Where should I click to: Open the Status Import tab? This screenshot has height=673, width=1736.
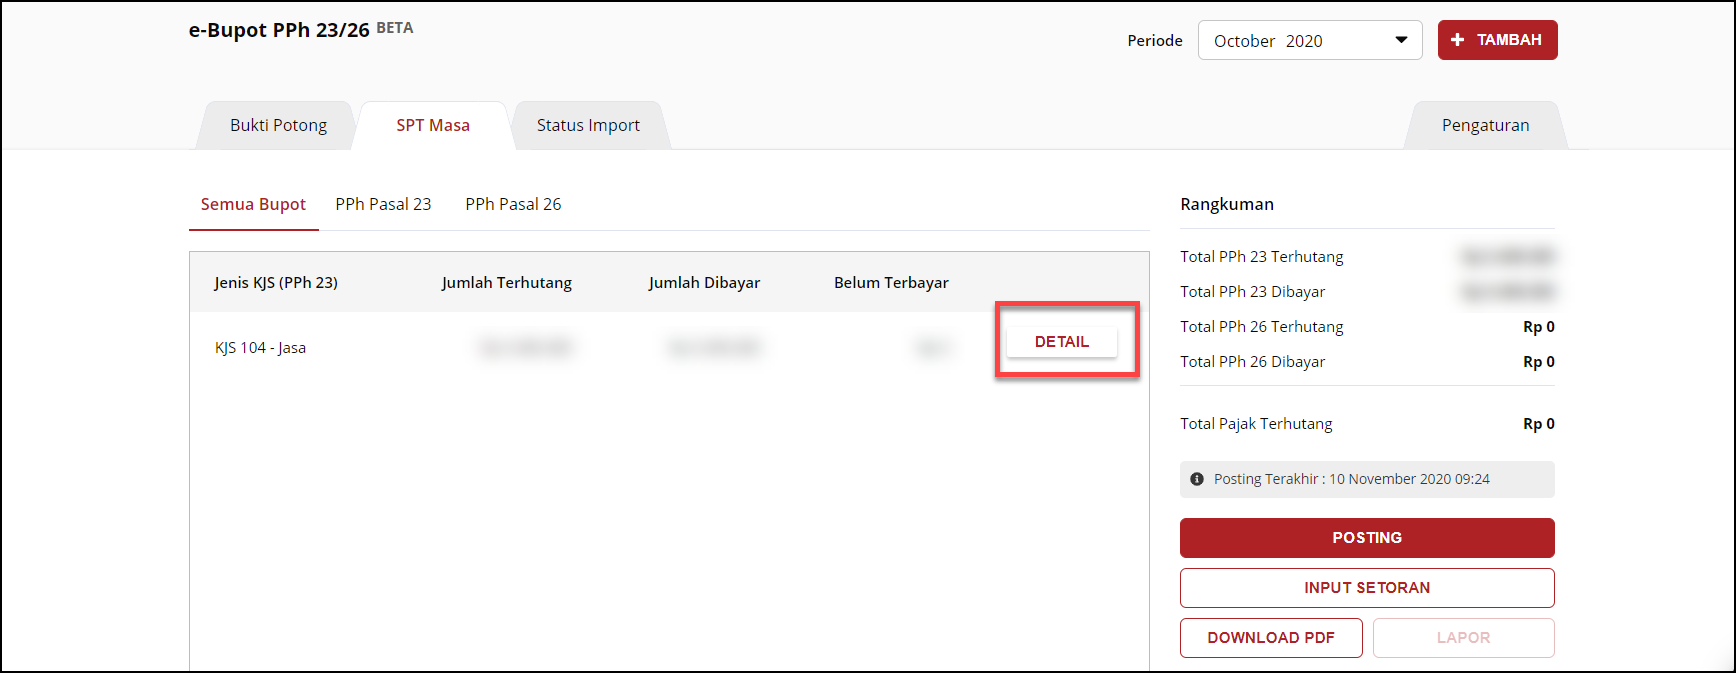point(588,126)
